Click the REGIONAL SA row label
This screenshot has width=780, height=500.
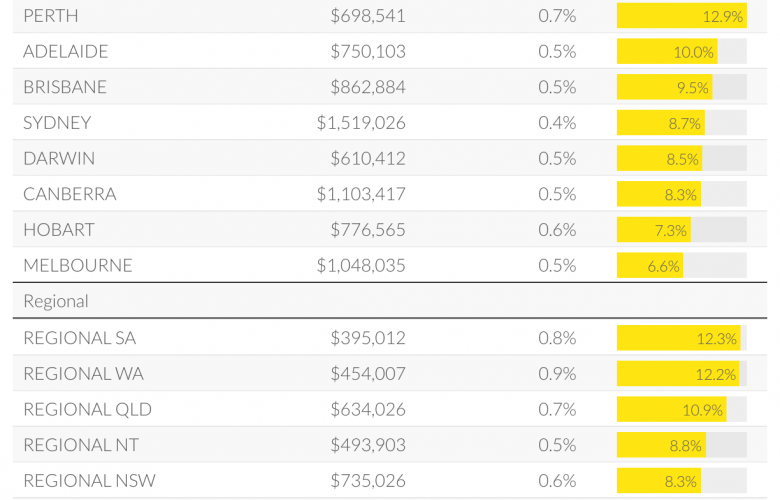tap(80, 338)
